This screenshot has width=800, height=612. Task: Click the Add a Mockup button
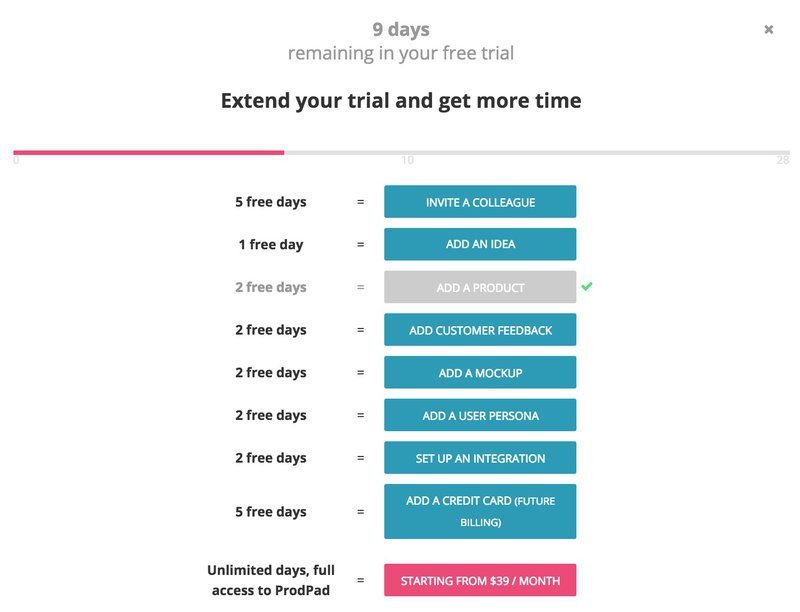point(480,372)
